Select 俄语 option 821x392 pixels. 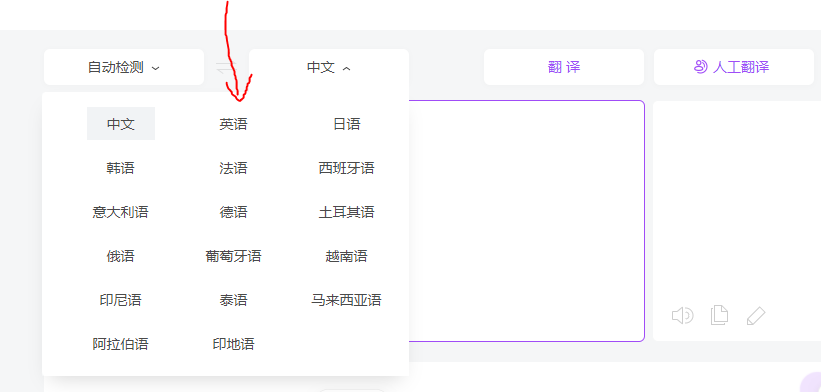[121, 256]
